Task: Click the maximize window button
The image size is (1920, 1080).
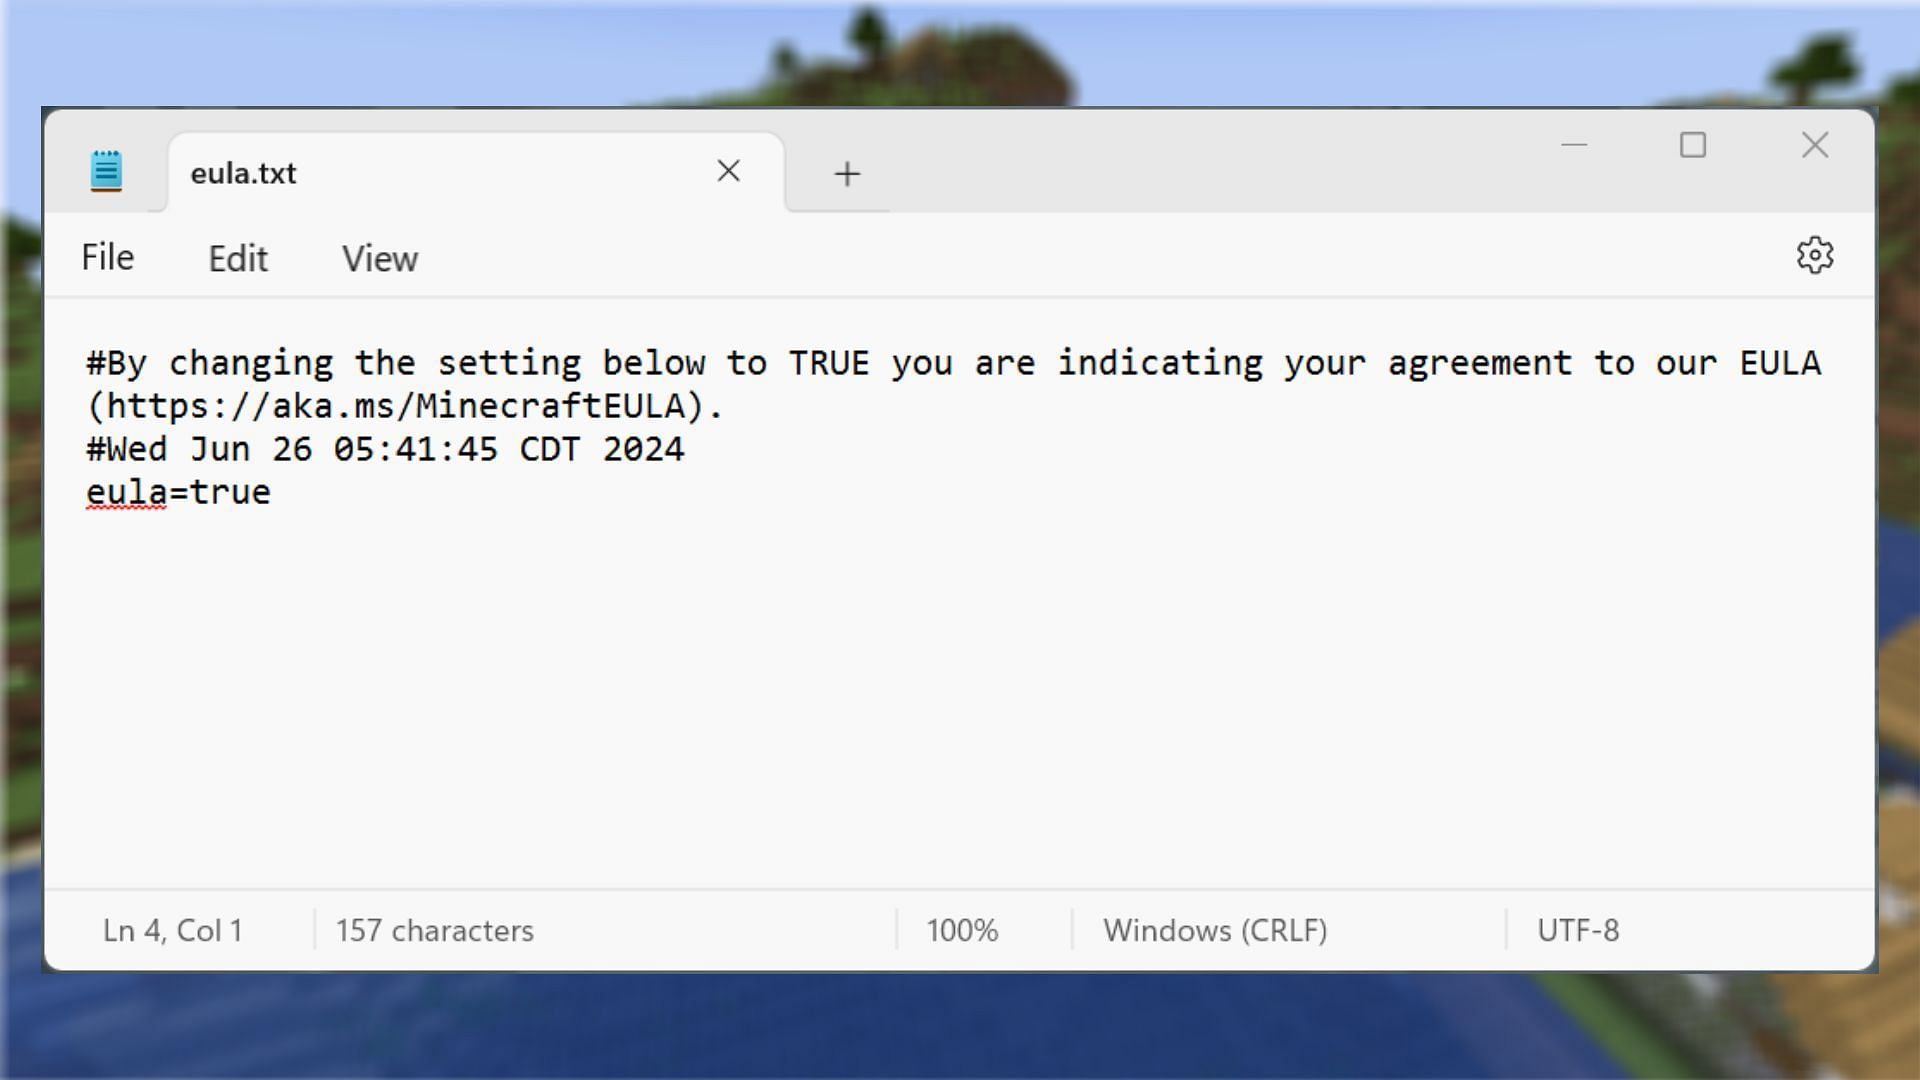Action: [x=1693, y=145]
